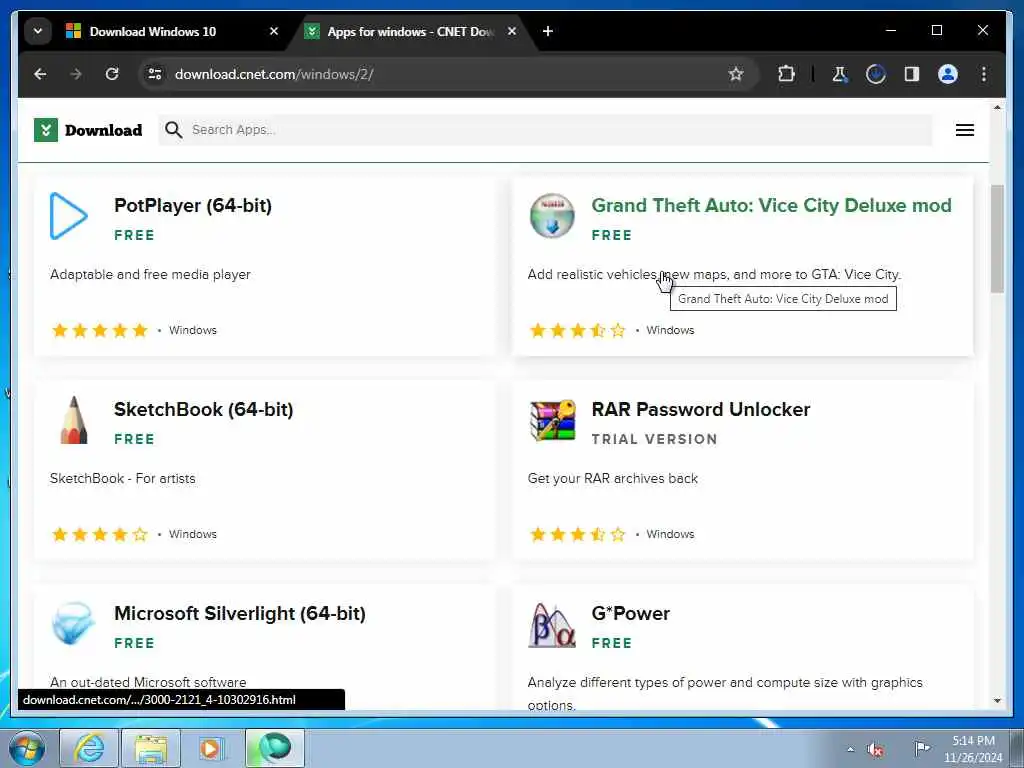
Task: Open the Extensions puzzle icon
Action: point(786,74)
